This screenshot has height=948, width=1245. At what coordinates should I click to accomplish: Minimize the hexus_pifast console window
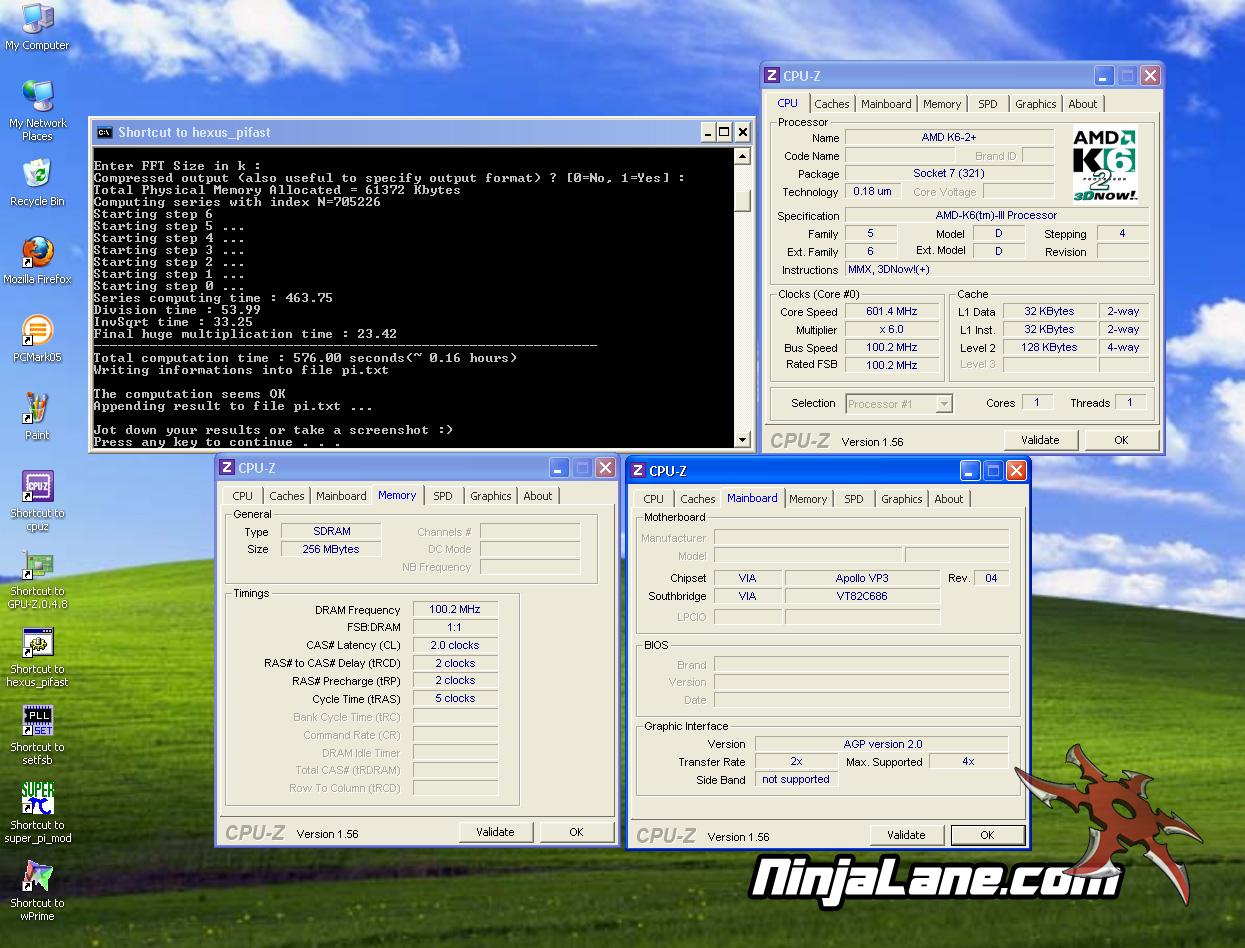[706, 132]
